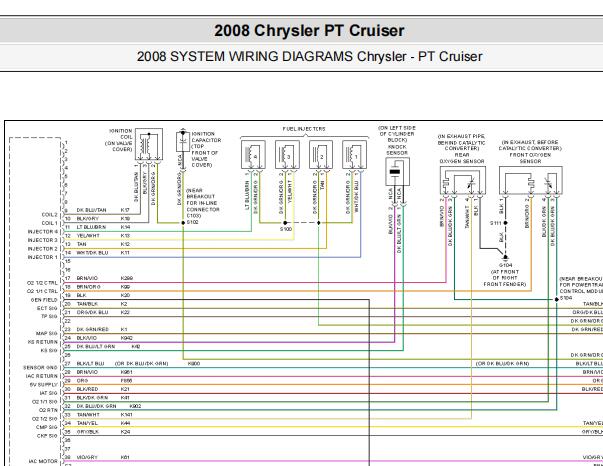Click the 'INJECTOR 1' pin label

tap(43, 257)
